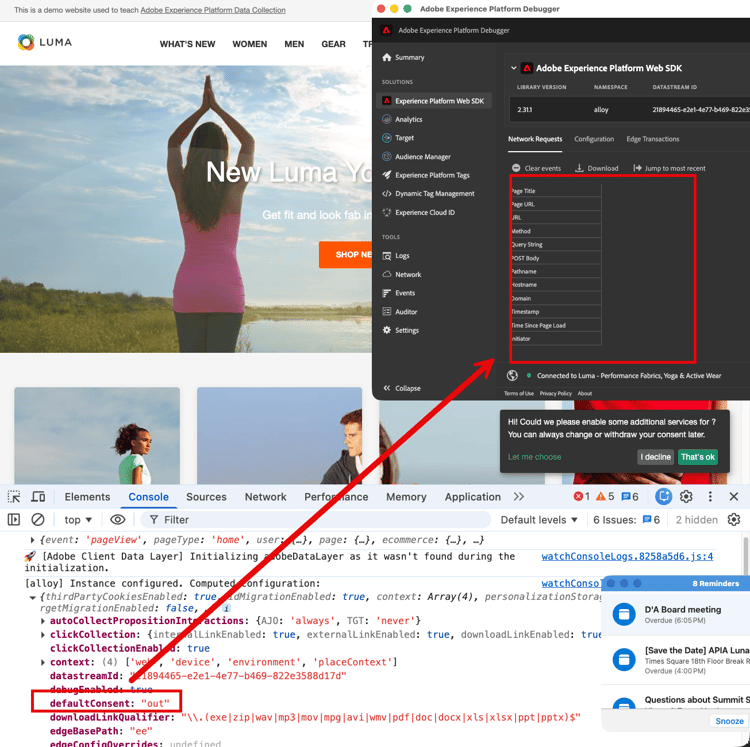This screenshot has width=750, height=747.
Task: Open DevTools settings gear
Action: click(686, 497)
